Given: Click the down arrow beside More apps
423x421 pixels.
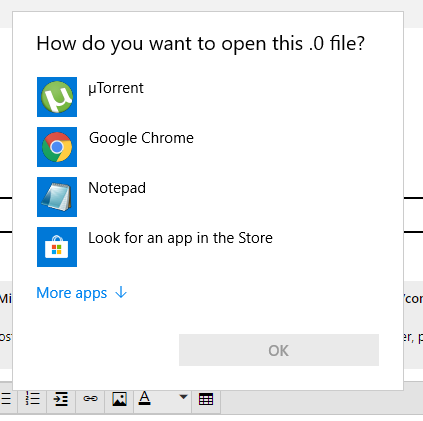Looking at the screenshot, I should coord(121,293).
